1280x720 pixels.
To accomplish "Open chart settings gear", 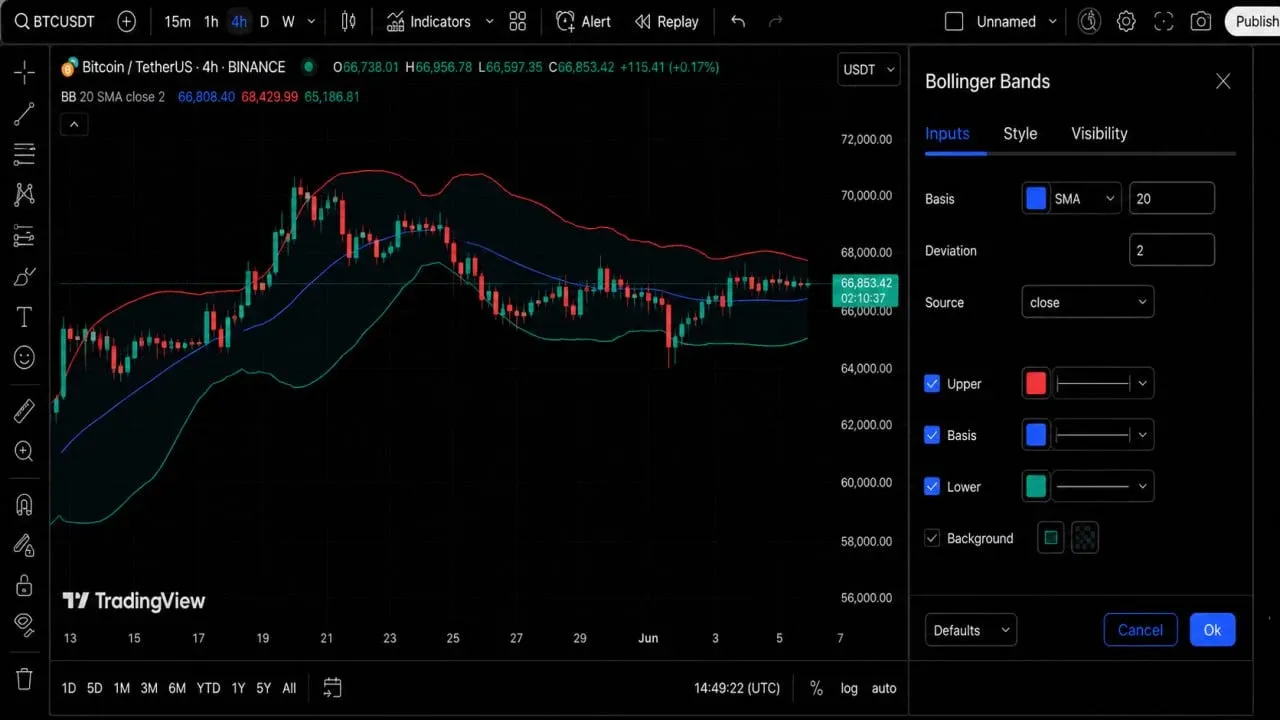I will (x=1126, y=21).
